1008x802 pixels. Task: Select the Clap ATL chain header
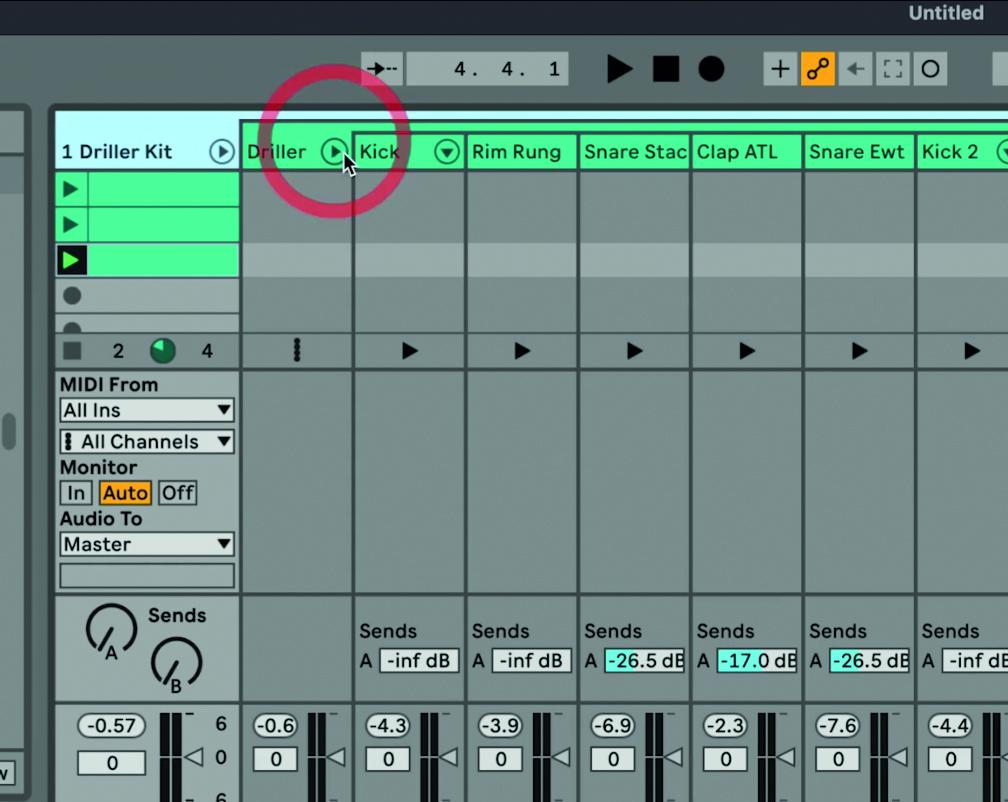point(746,152)
